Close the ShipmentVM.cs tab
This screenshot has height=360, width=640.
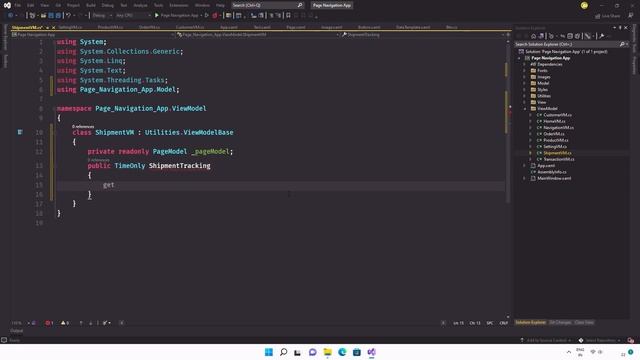pos(53,27)
